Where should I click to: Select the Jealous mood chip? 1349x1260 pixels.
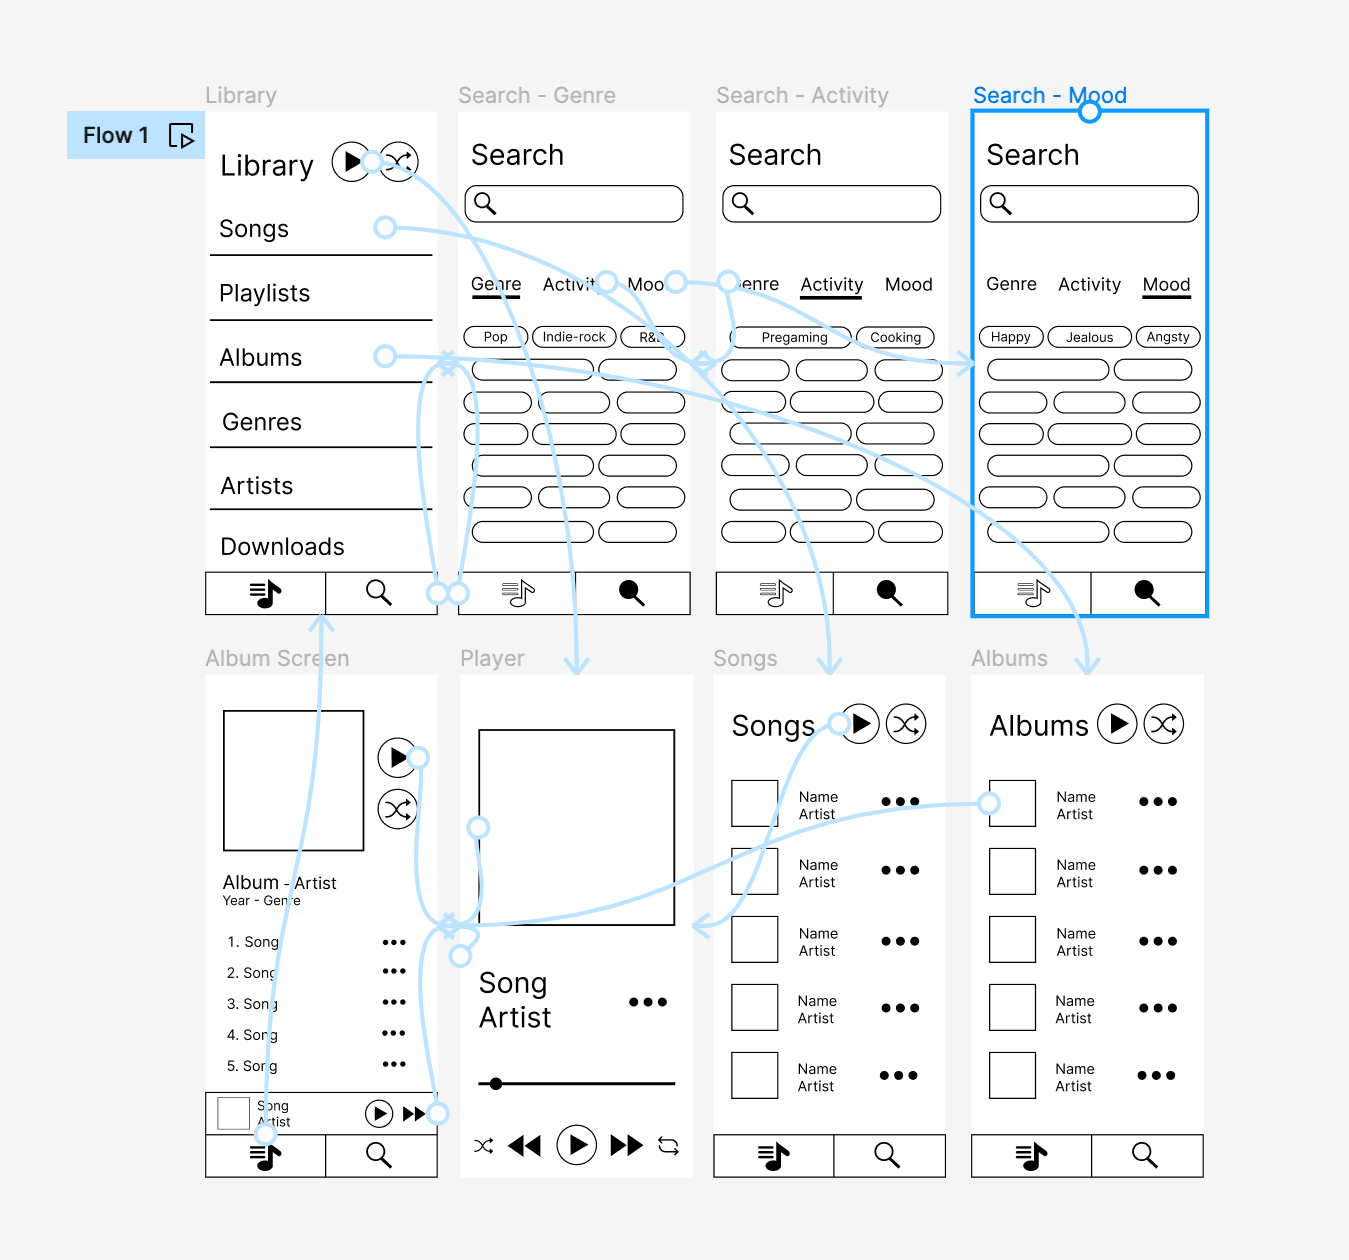pos(1089,337)
